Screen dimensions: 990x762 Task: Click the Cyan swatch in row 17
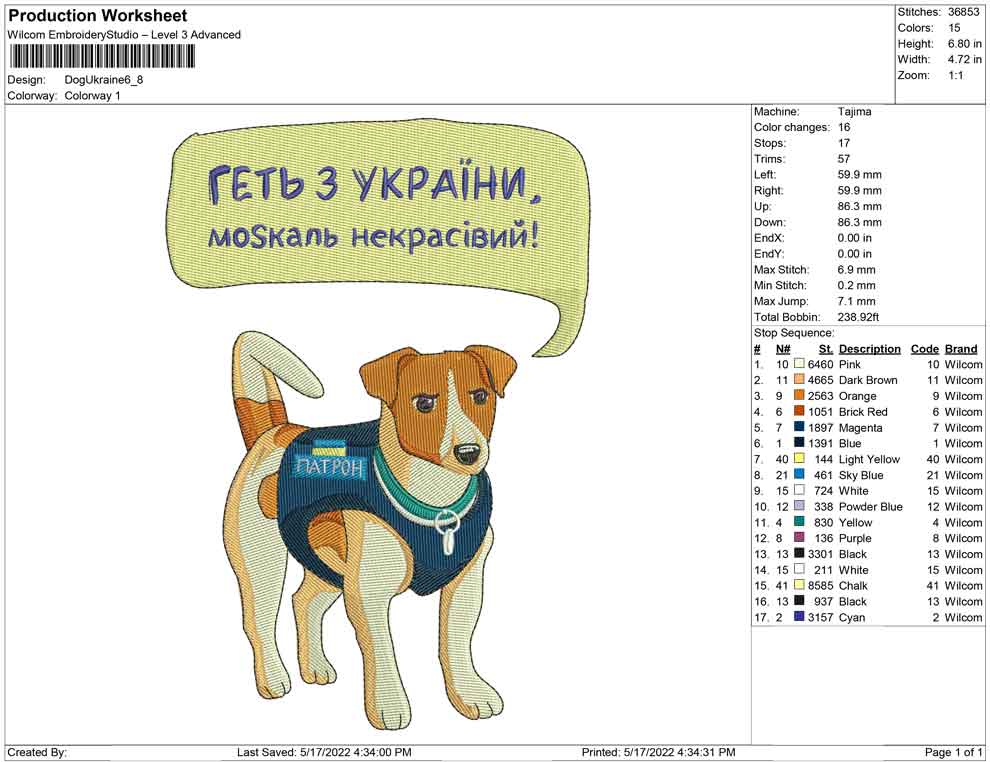point(799,617)
